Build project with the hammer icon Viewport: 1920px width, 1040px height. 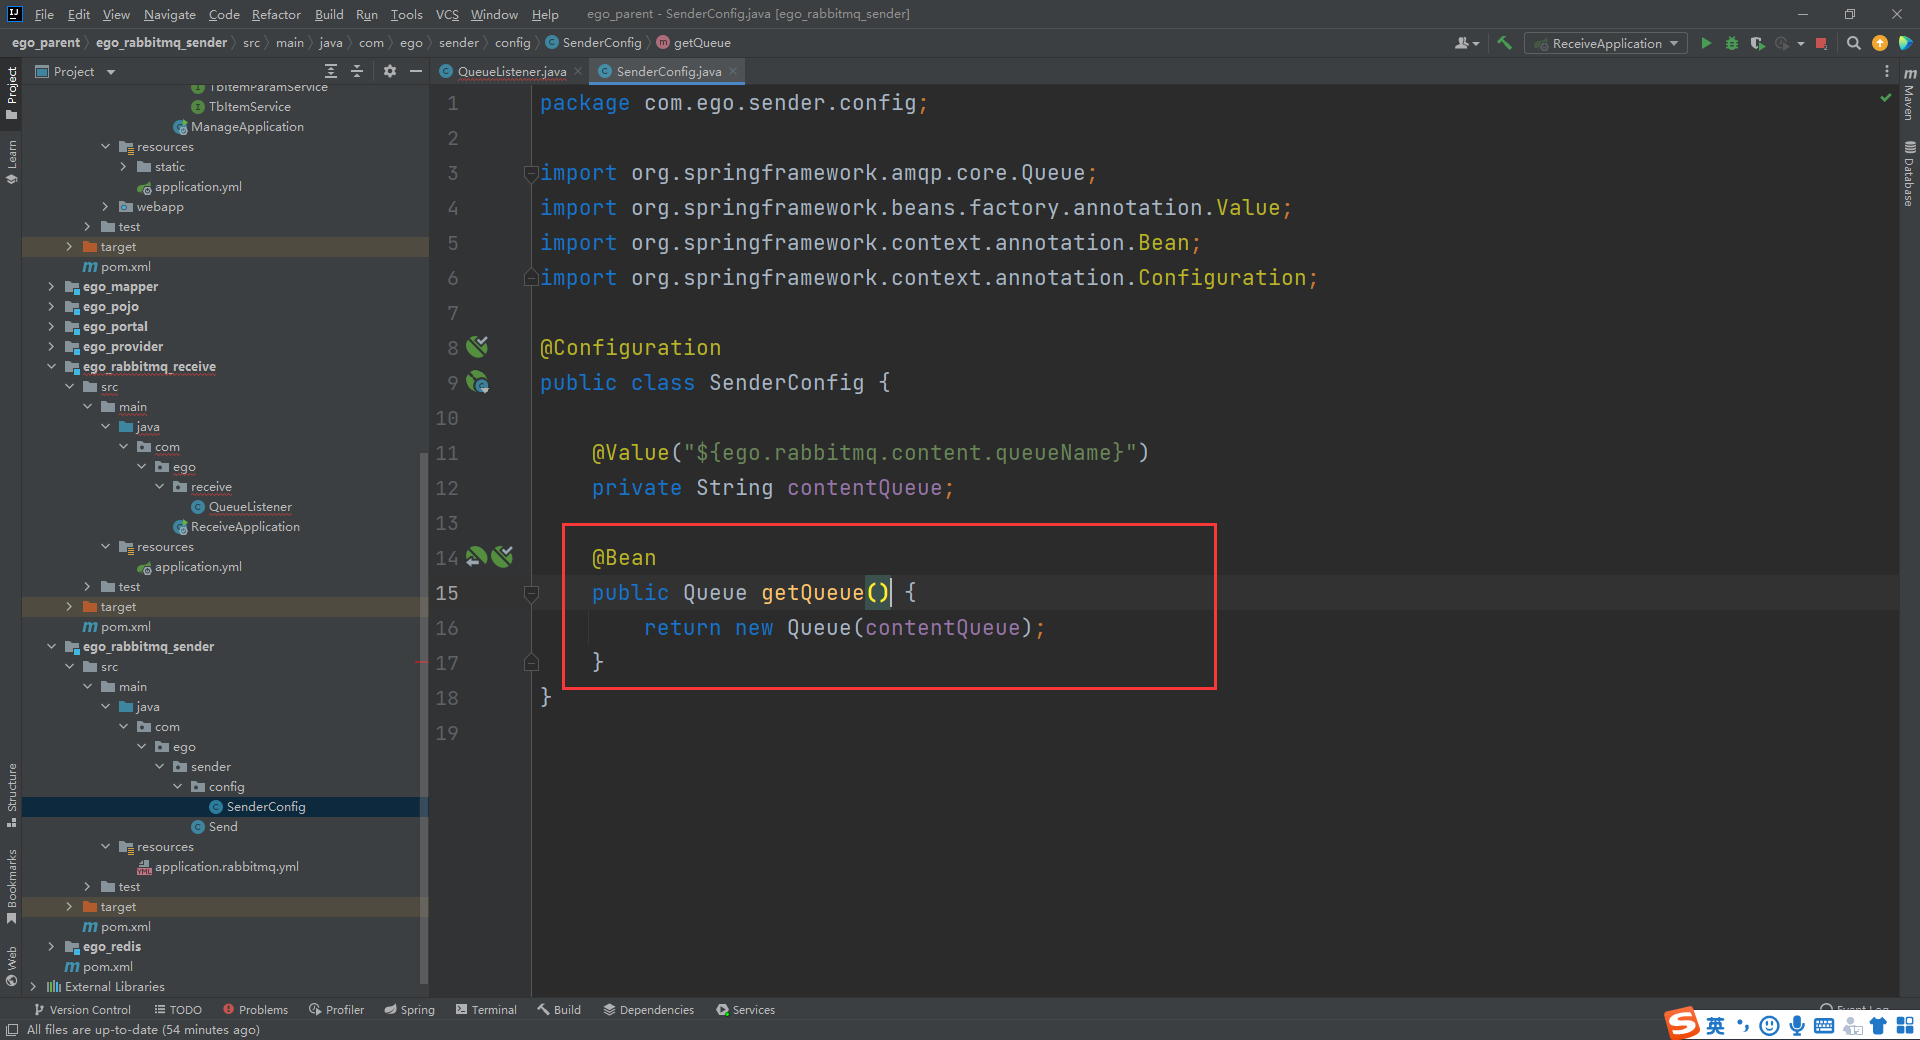click(1504, 43)
